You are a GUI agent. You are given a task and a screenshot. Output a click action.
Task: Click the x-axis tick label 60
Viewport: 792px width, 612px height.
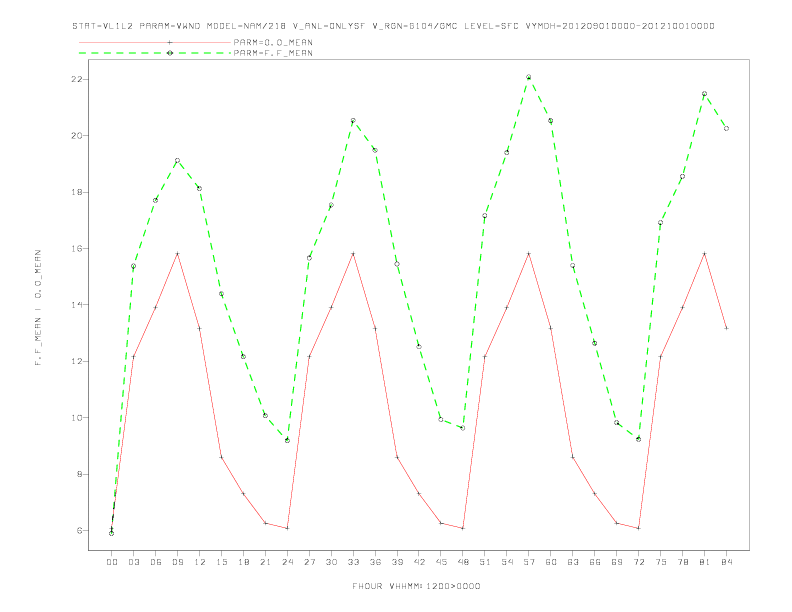tap(551, 562)
